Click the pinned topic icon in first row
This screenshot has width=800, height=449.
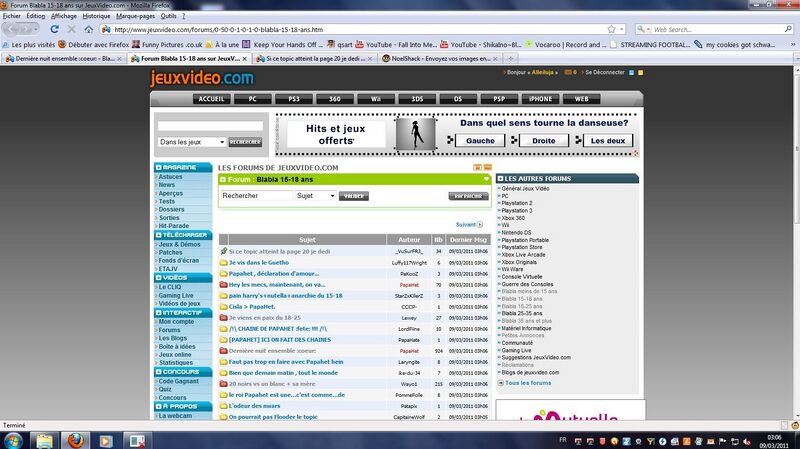click(223, 251)
